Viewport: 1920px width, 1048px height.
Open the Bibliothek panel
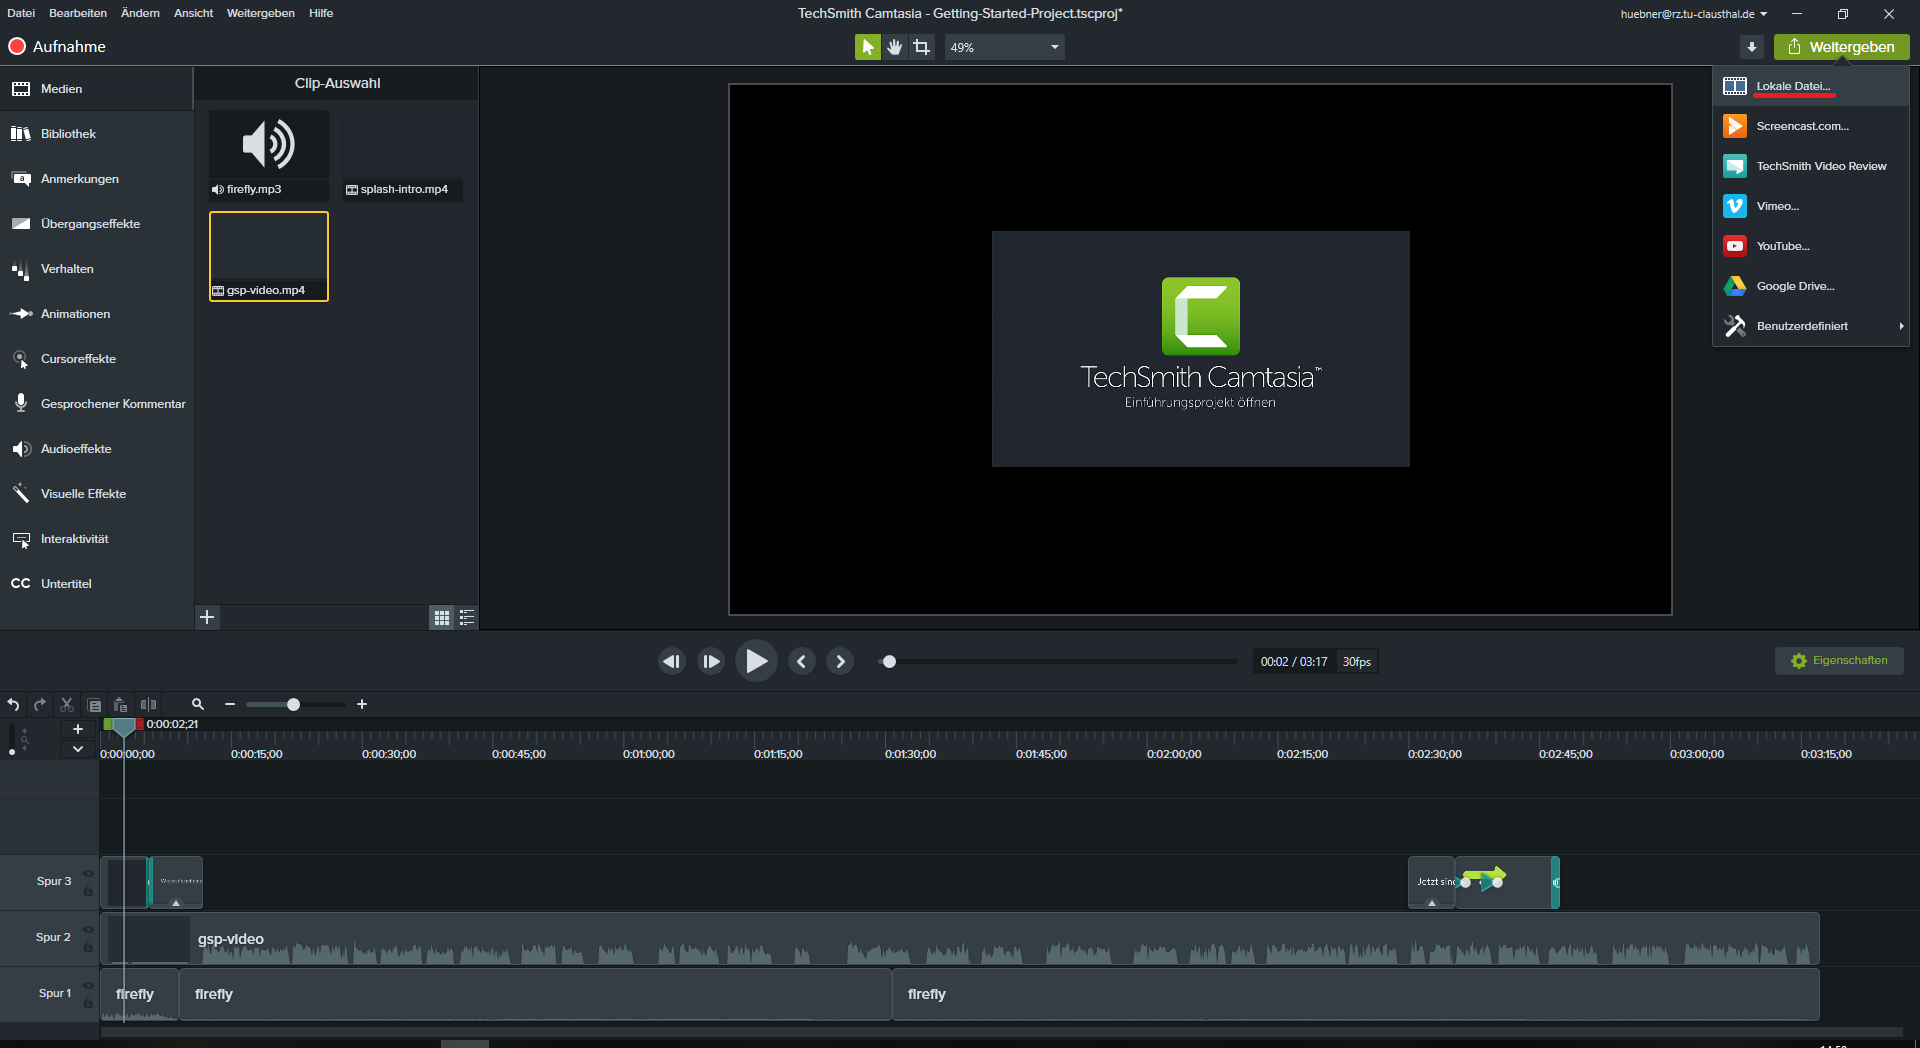pos(96,134)
